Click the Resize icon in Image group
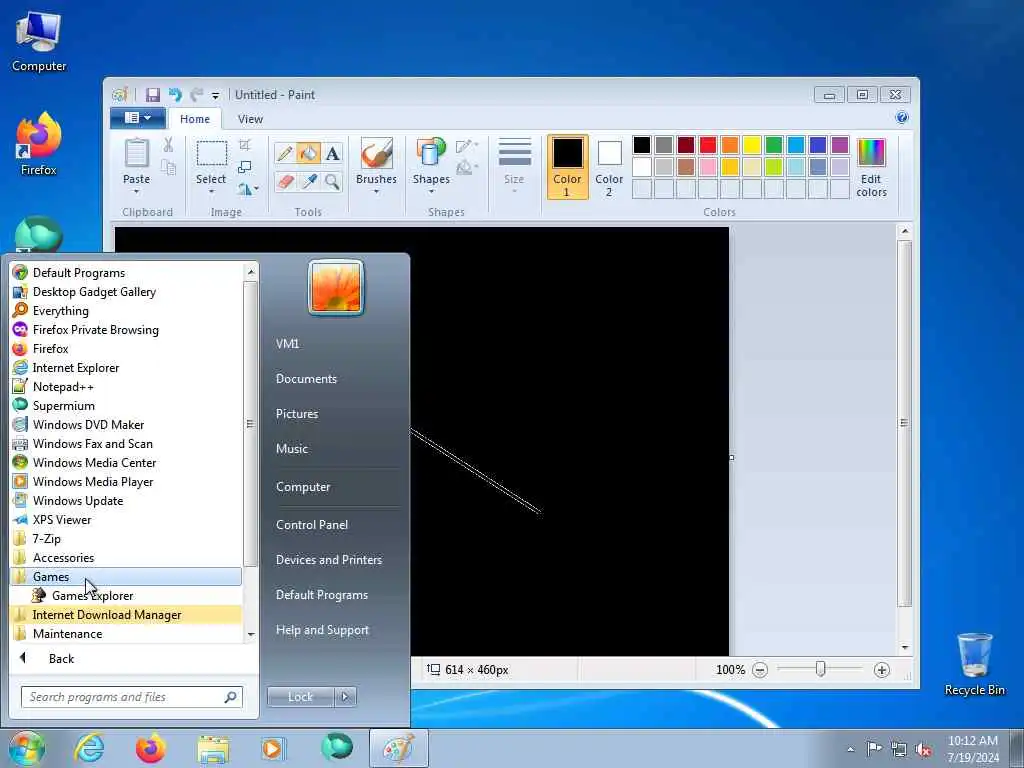 [245, 167]
